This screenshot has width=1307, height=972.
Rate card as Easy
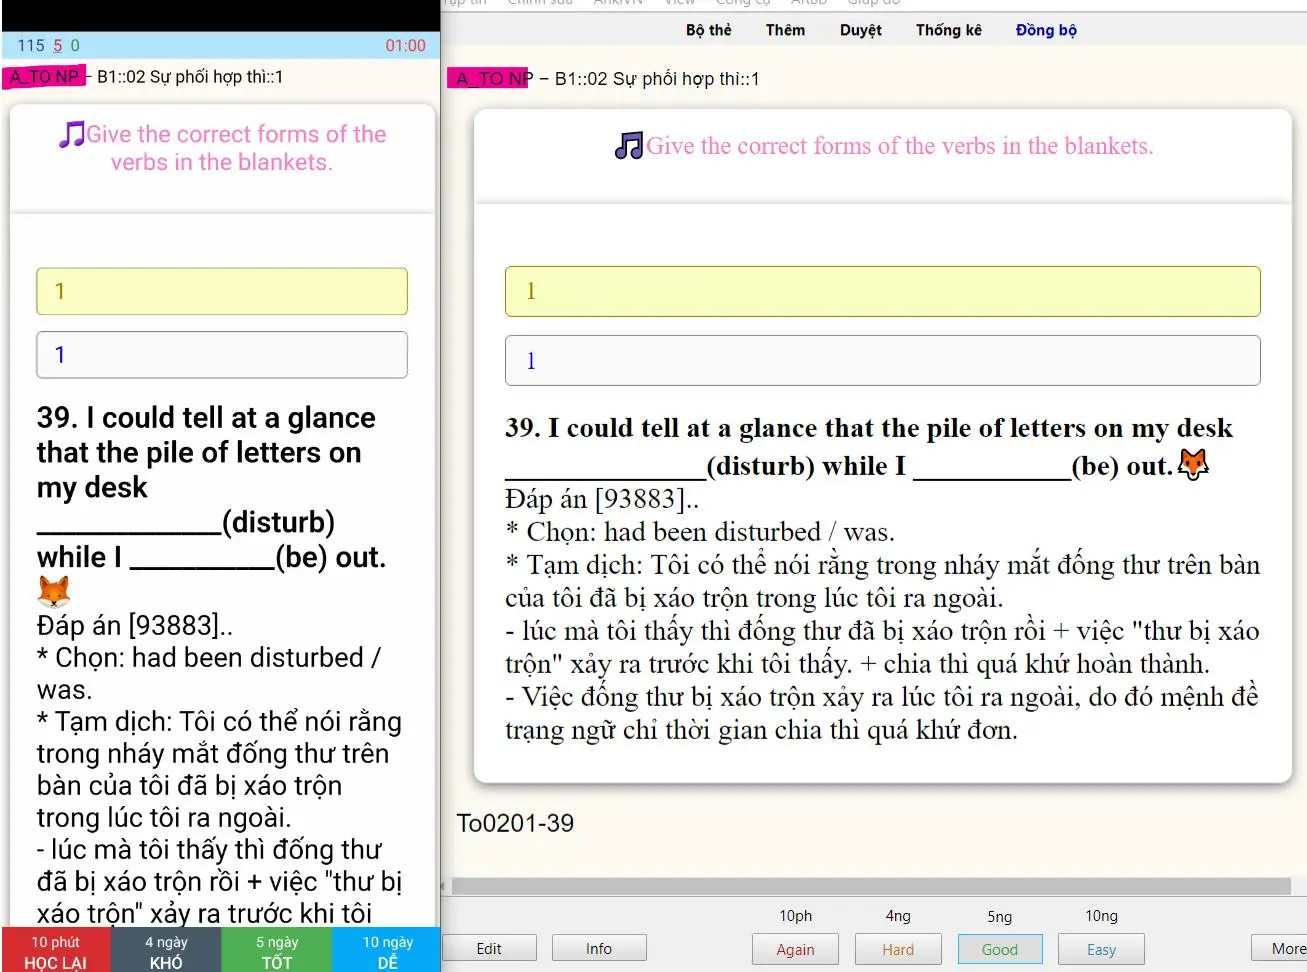tap(1101, 949)
